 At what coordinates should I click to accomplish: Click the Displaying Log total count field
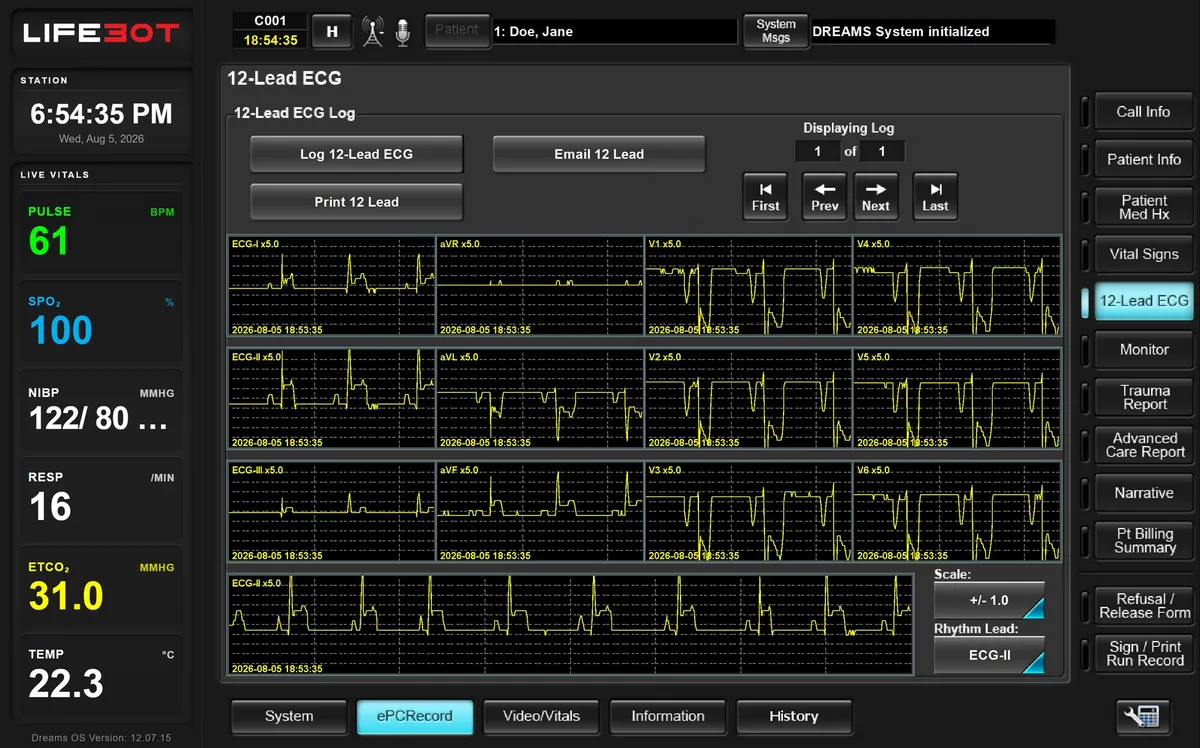pyautogui.click(x=882, y=151)
